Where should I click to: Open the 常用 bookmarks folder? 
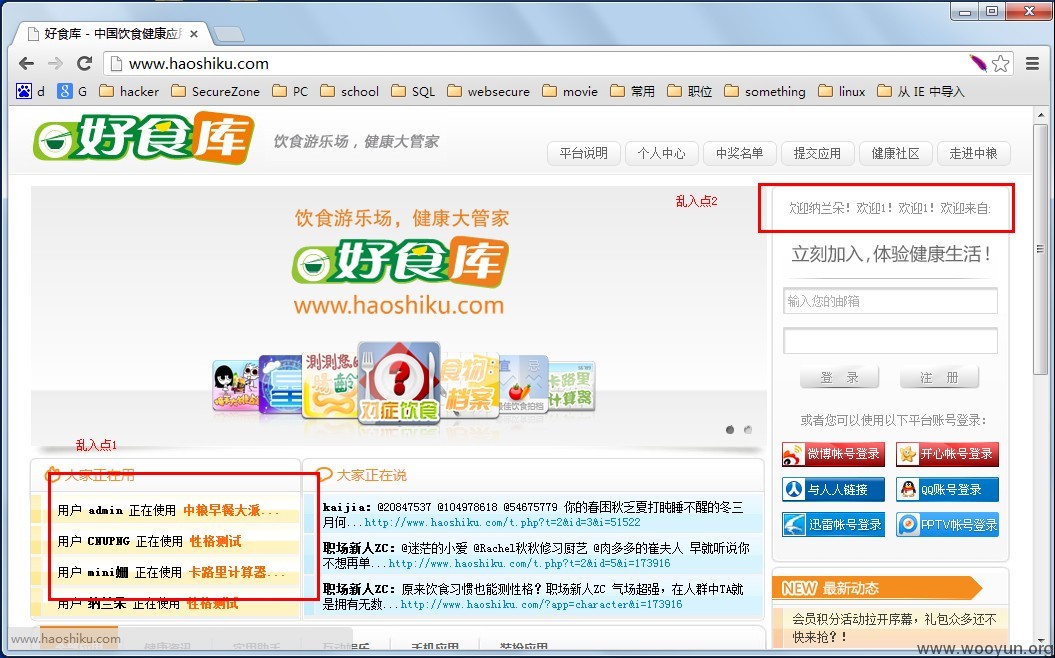tap(632, 91)
